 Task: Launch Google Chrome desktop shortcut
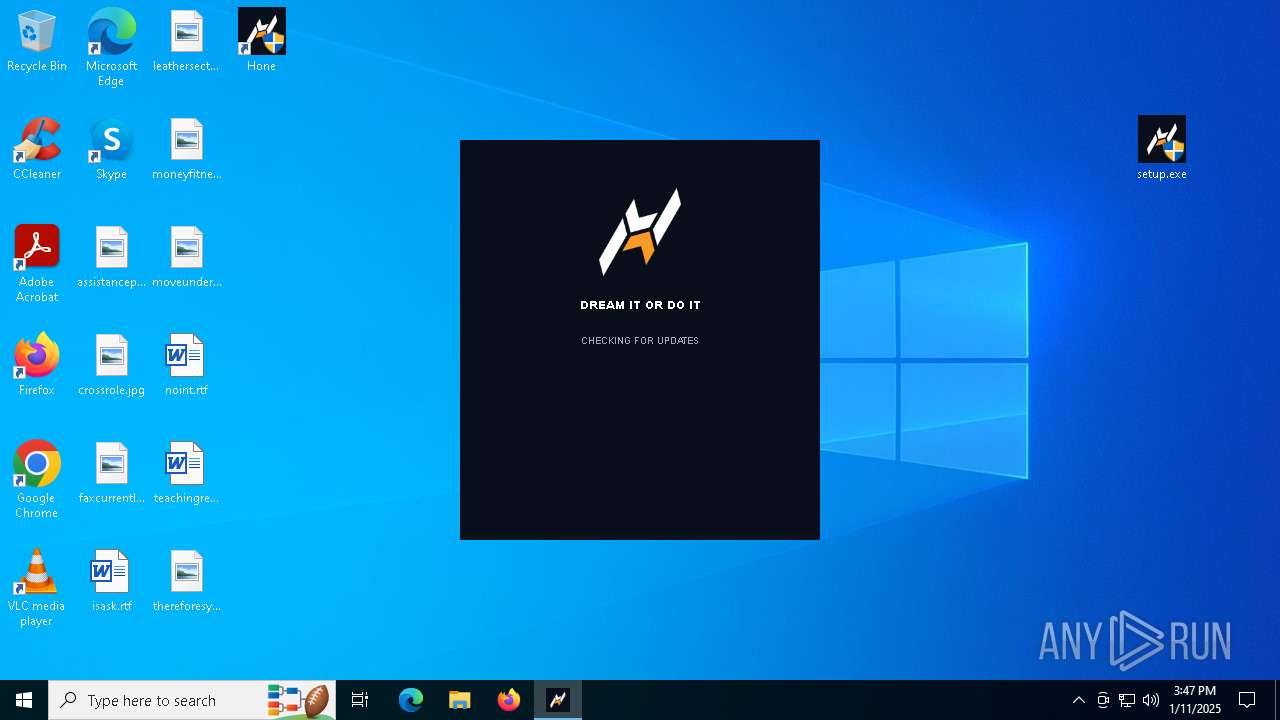[37, 480]
